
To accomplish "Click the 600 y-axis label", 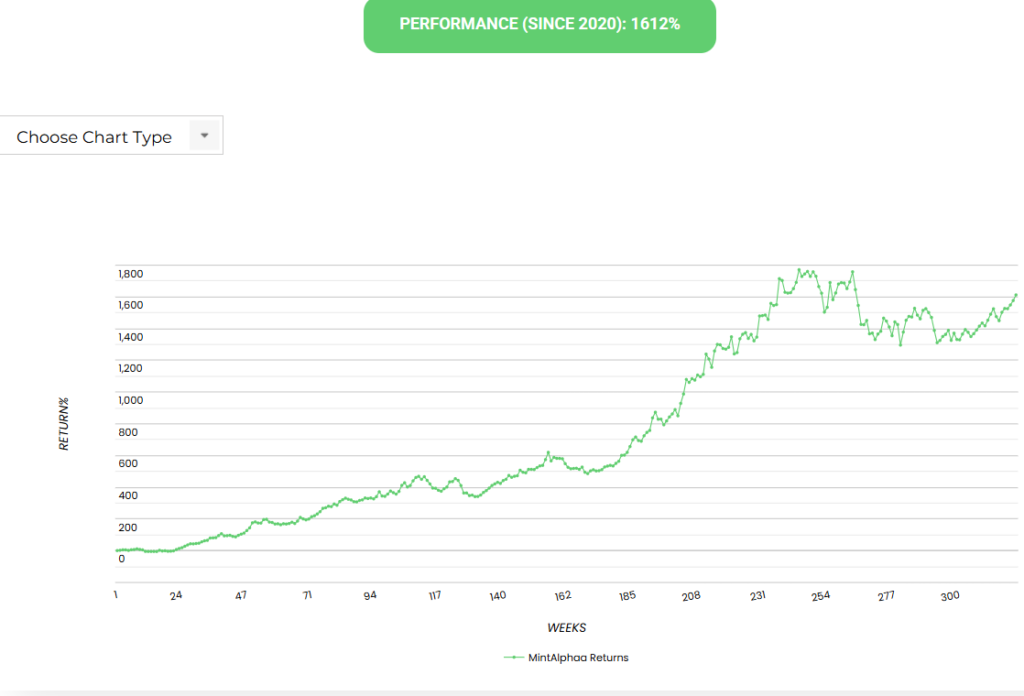I will click(128, 464).
